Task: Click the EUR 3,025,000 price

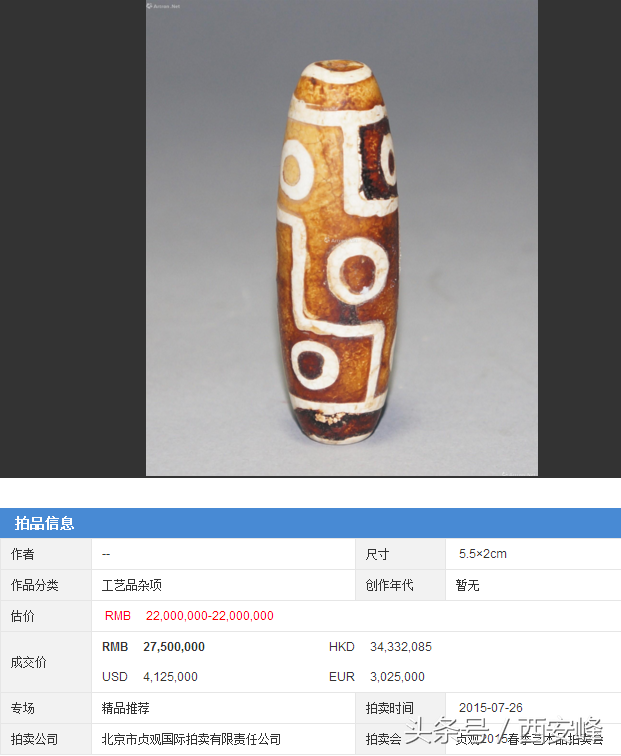Action: click(x=377, y=676)
